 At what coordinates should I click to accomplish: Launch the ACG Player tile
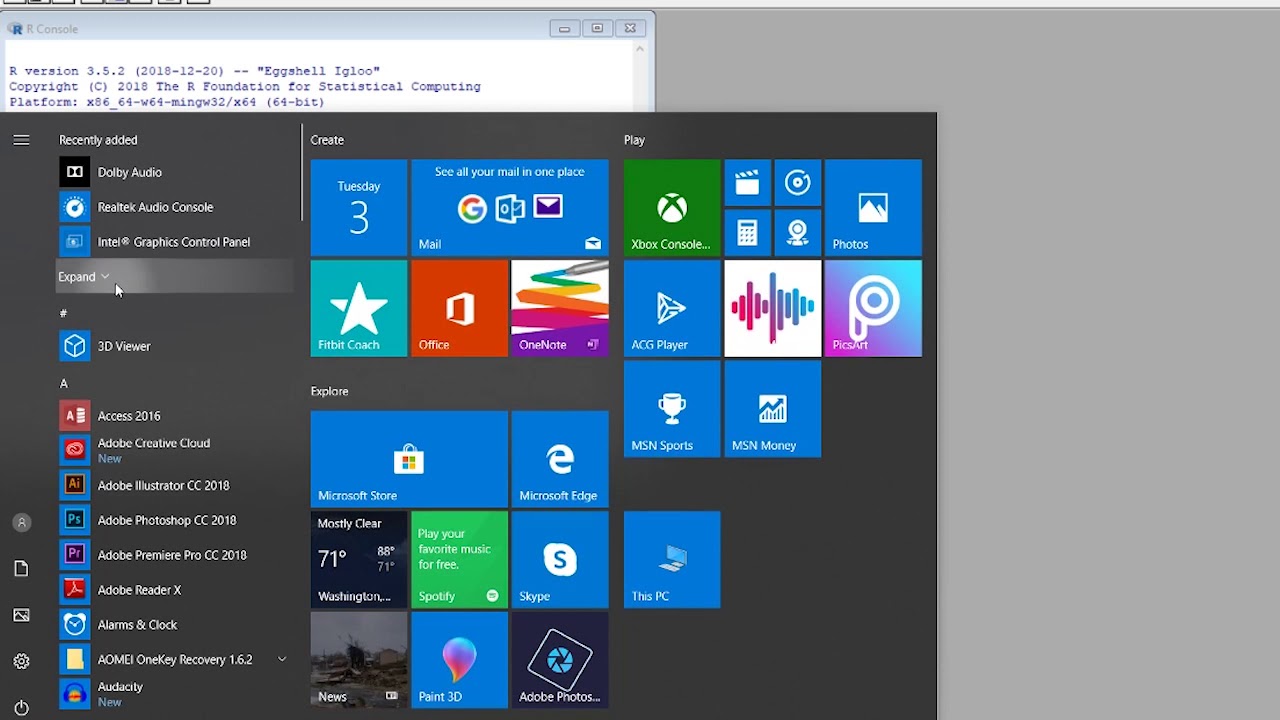[672, 308]
